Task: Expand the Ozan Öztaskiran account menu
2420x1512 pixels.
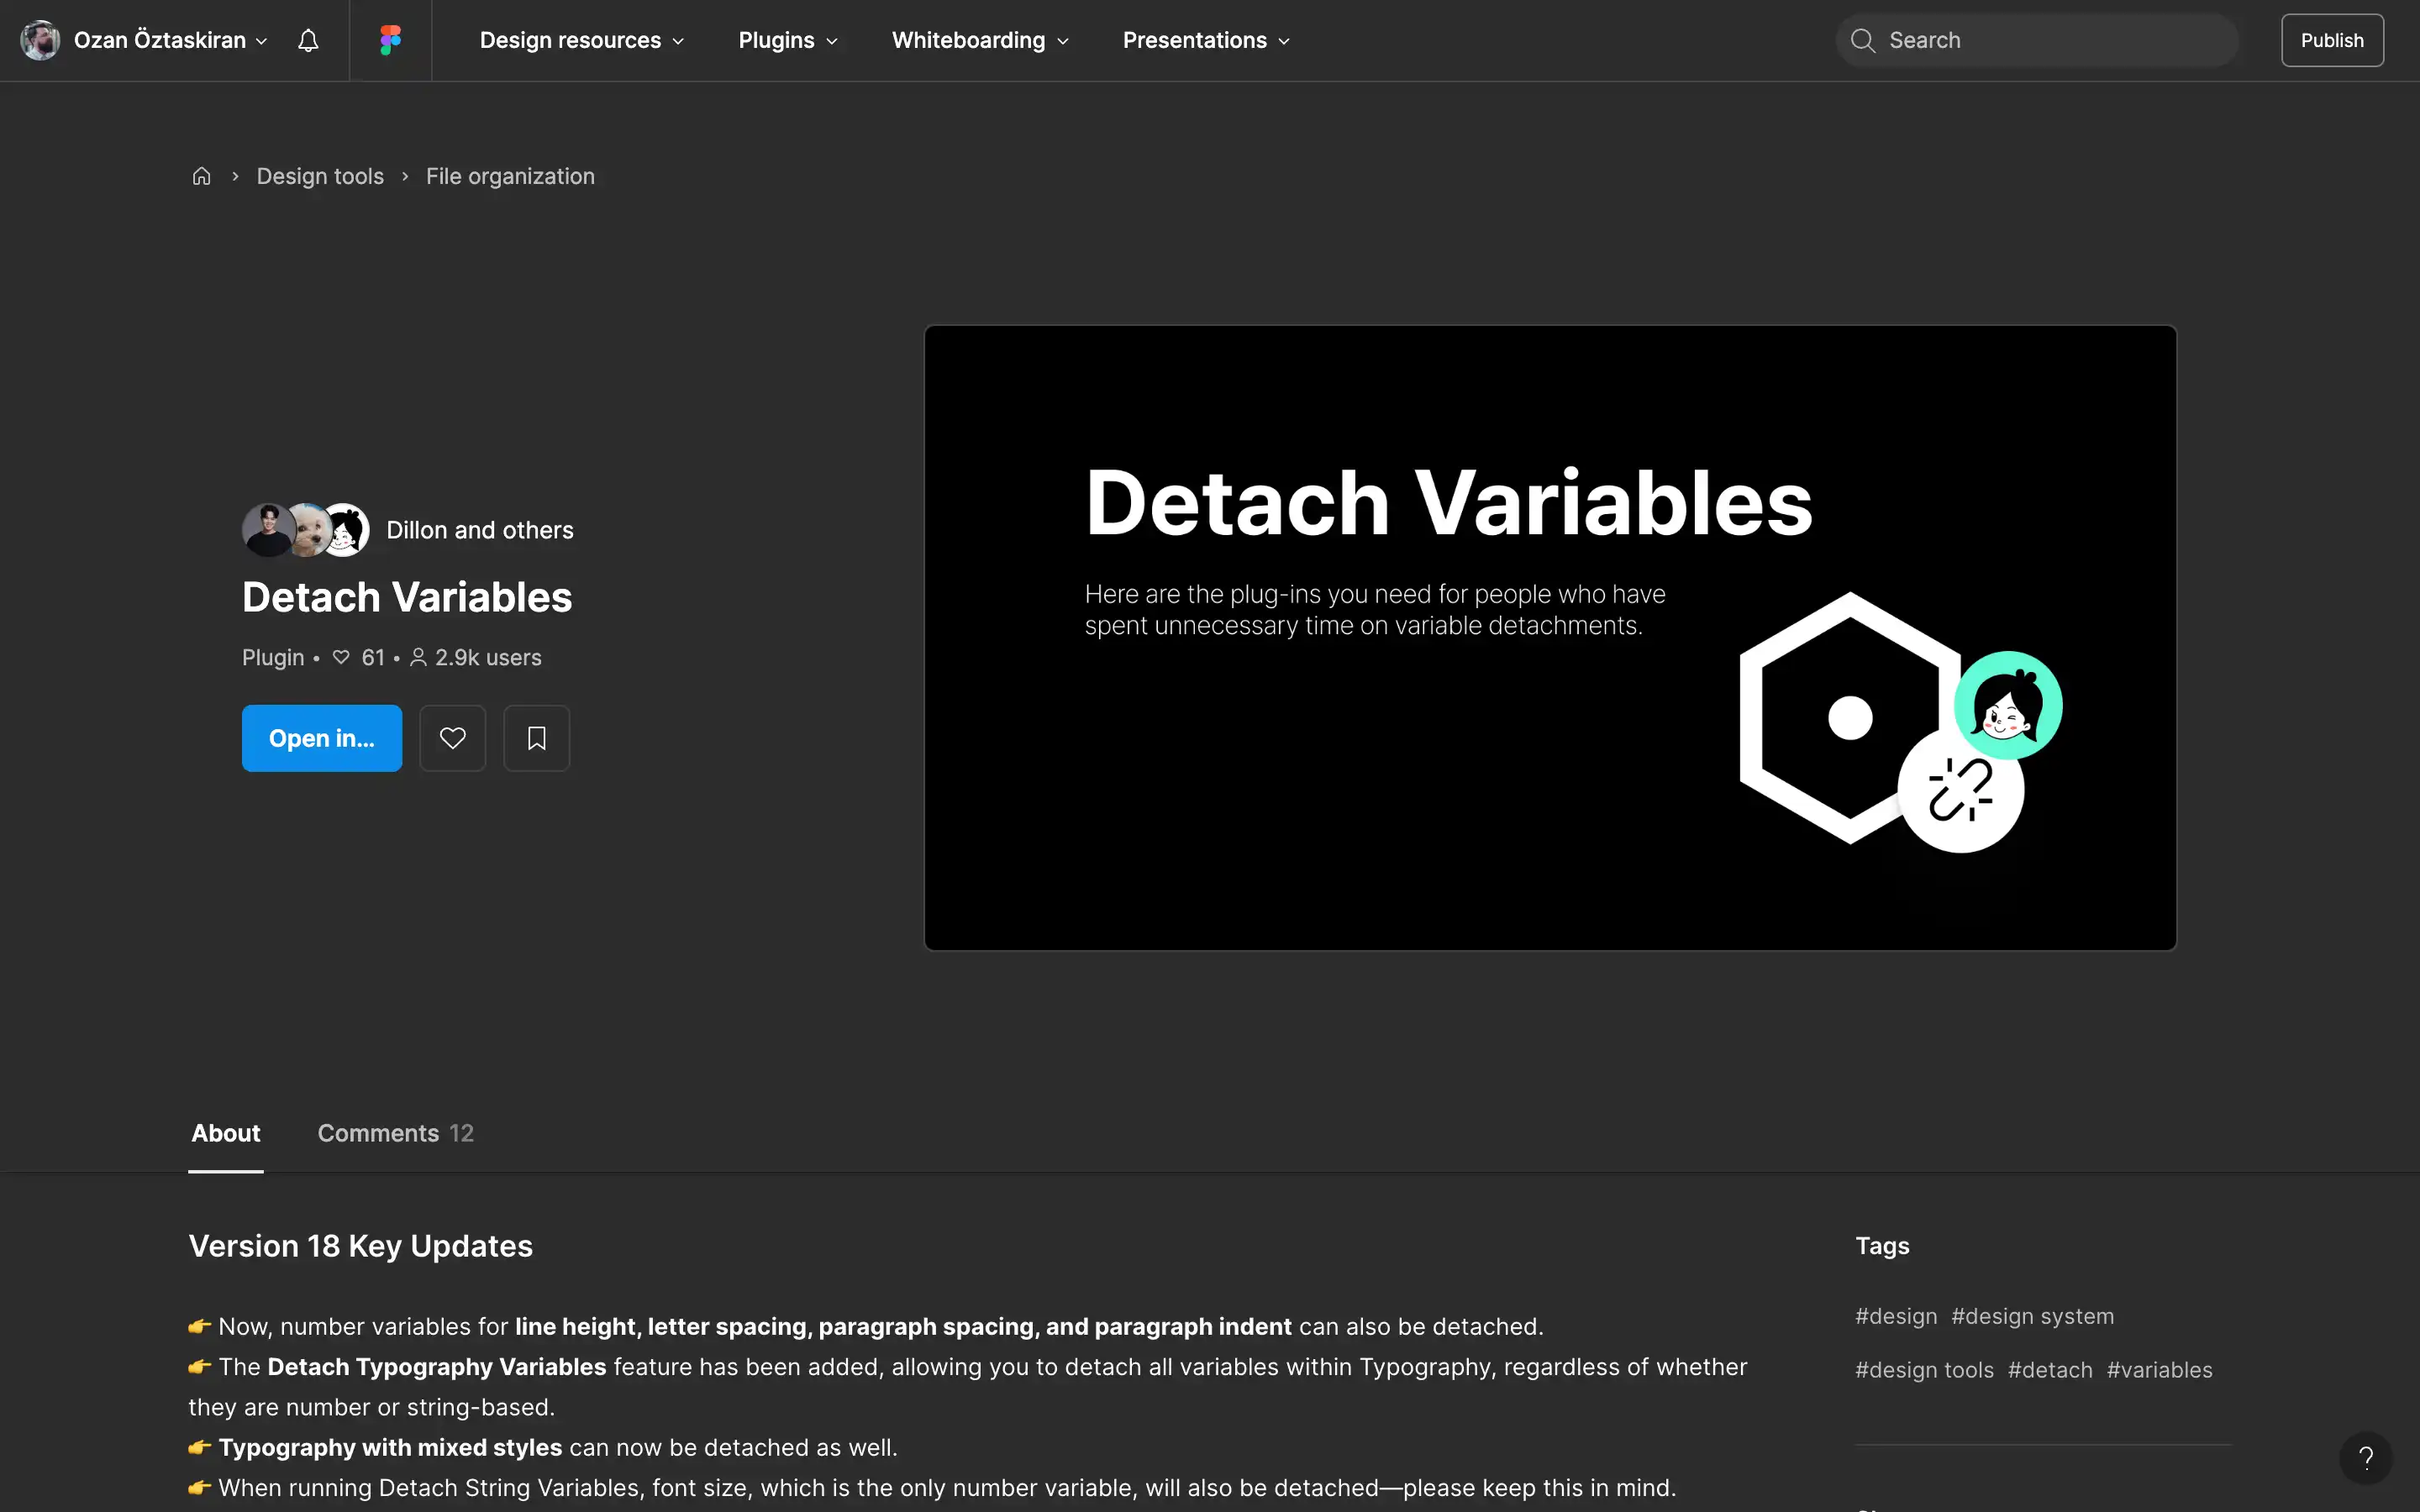Action: click(170, 40)
